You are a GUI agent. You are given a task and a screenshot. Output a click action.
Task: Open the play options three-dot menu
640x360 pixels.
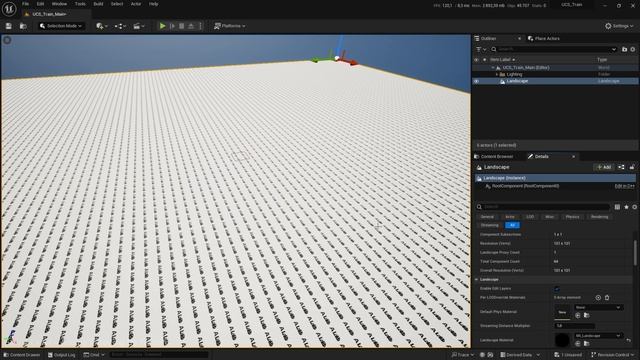(200, 26)
